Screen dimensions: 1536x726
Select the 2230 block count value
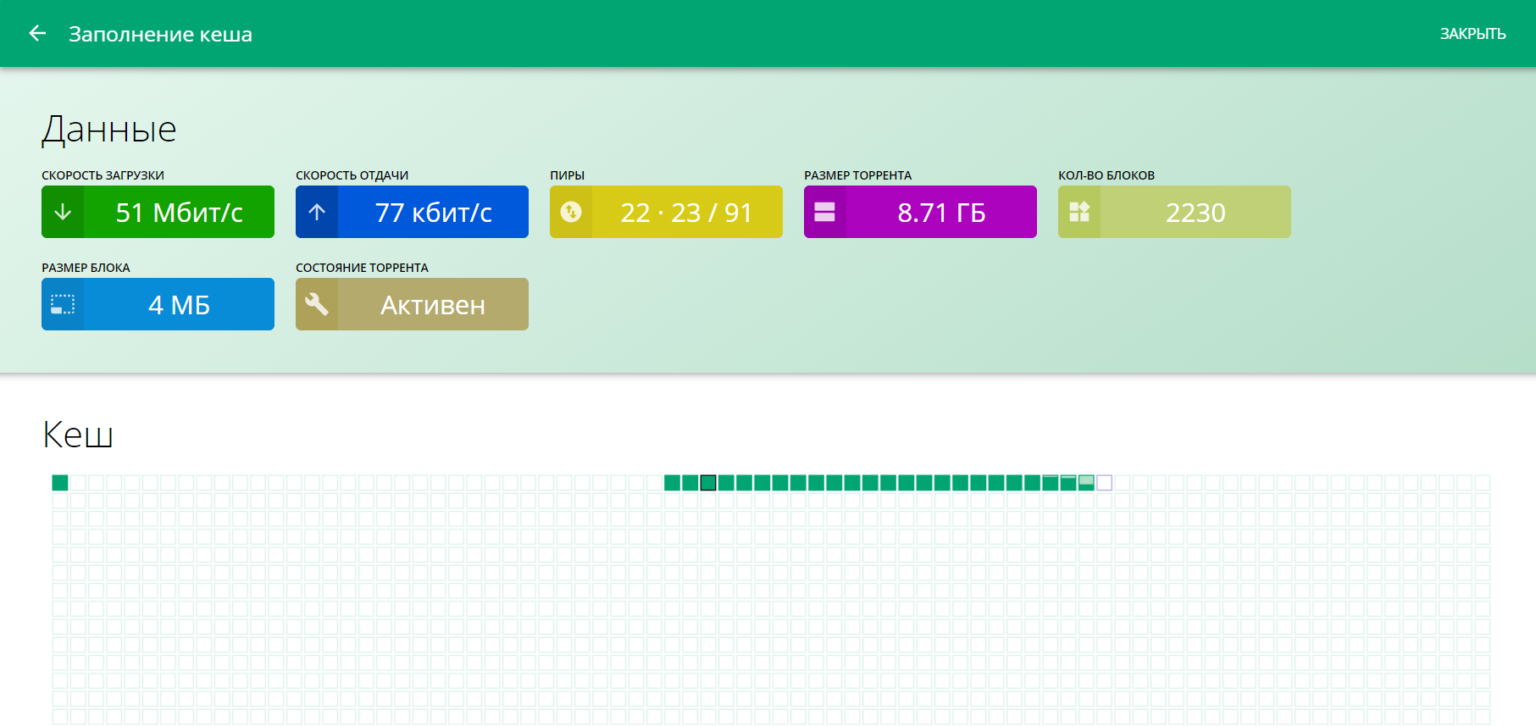click(x=1195, y=212)
